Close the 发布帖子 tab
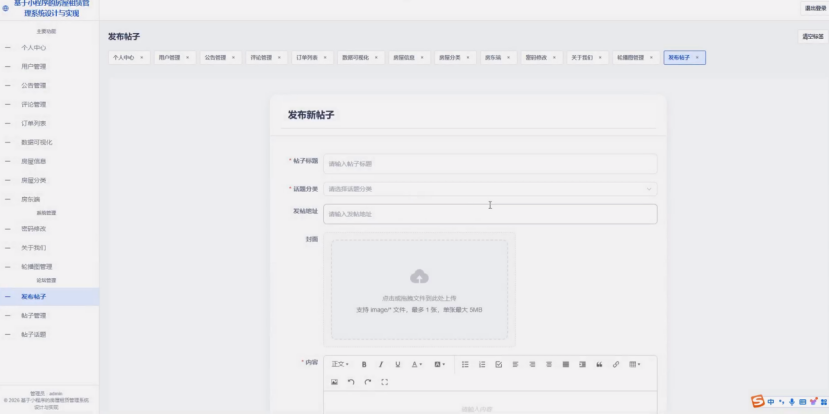The width and height of the screenshot is (829, 414). [x=697, y=58]
